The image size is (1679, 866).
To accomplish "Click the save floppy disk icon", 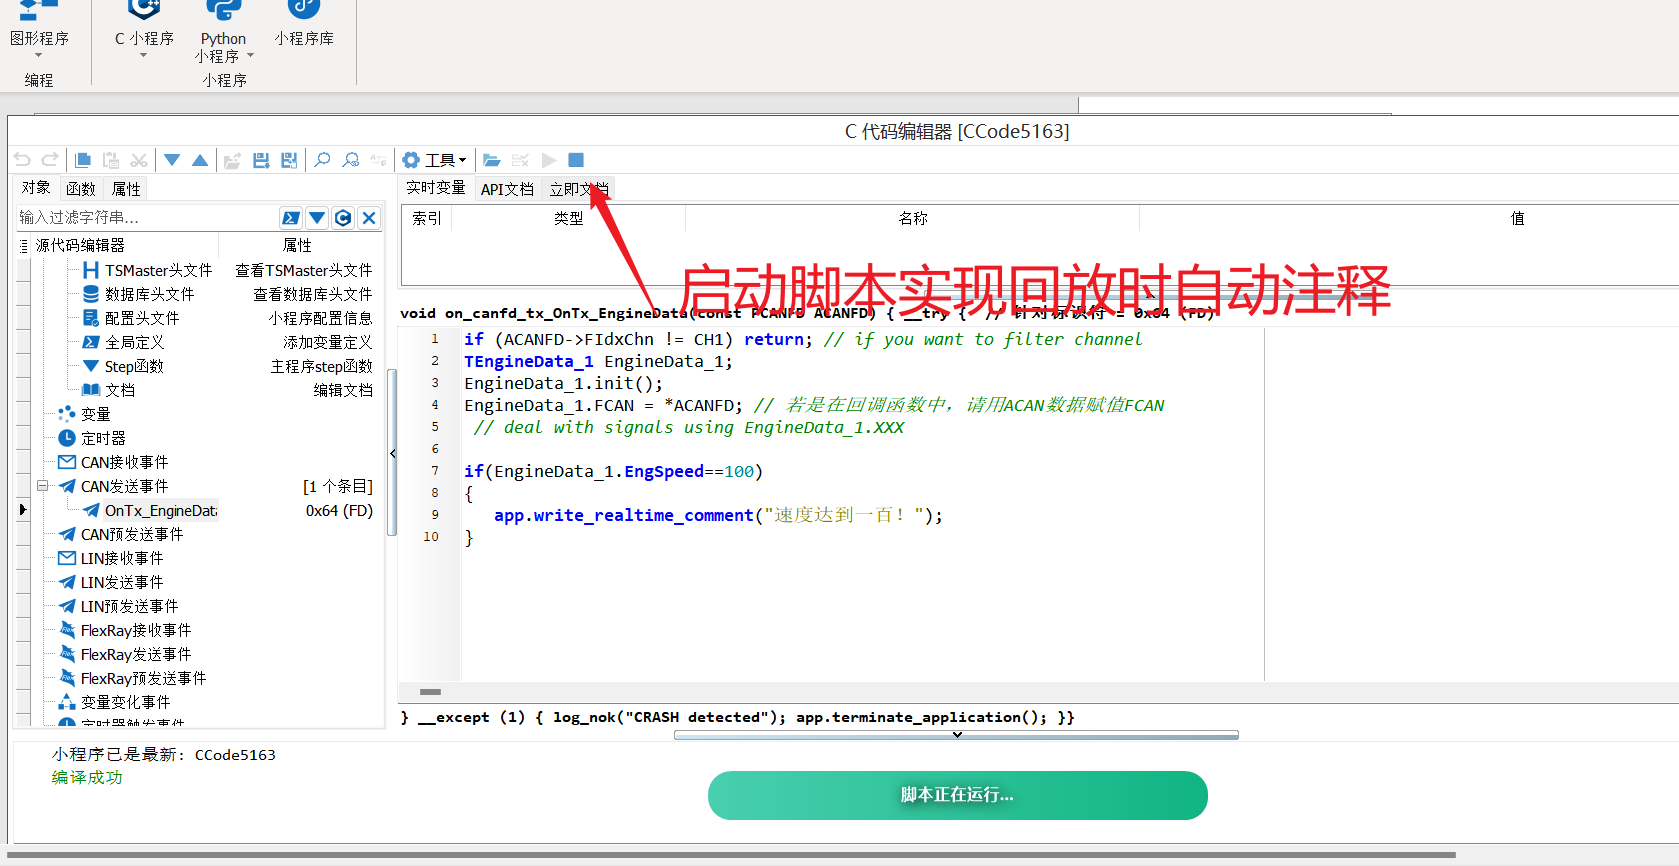I will [261, 160].
